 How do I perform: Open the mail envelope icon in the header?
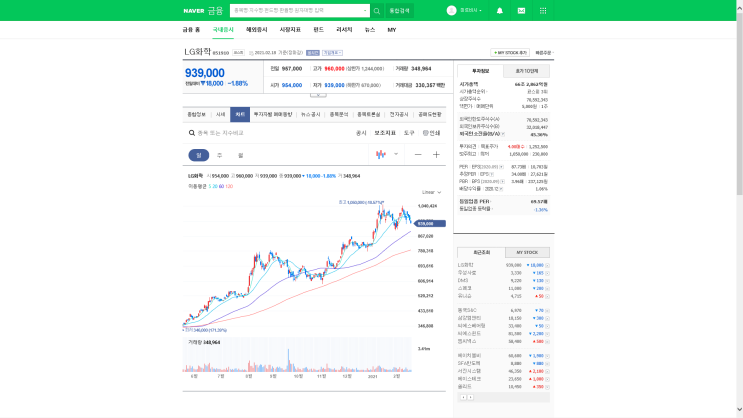point(521,10)
